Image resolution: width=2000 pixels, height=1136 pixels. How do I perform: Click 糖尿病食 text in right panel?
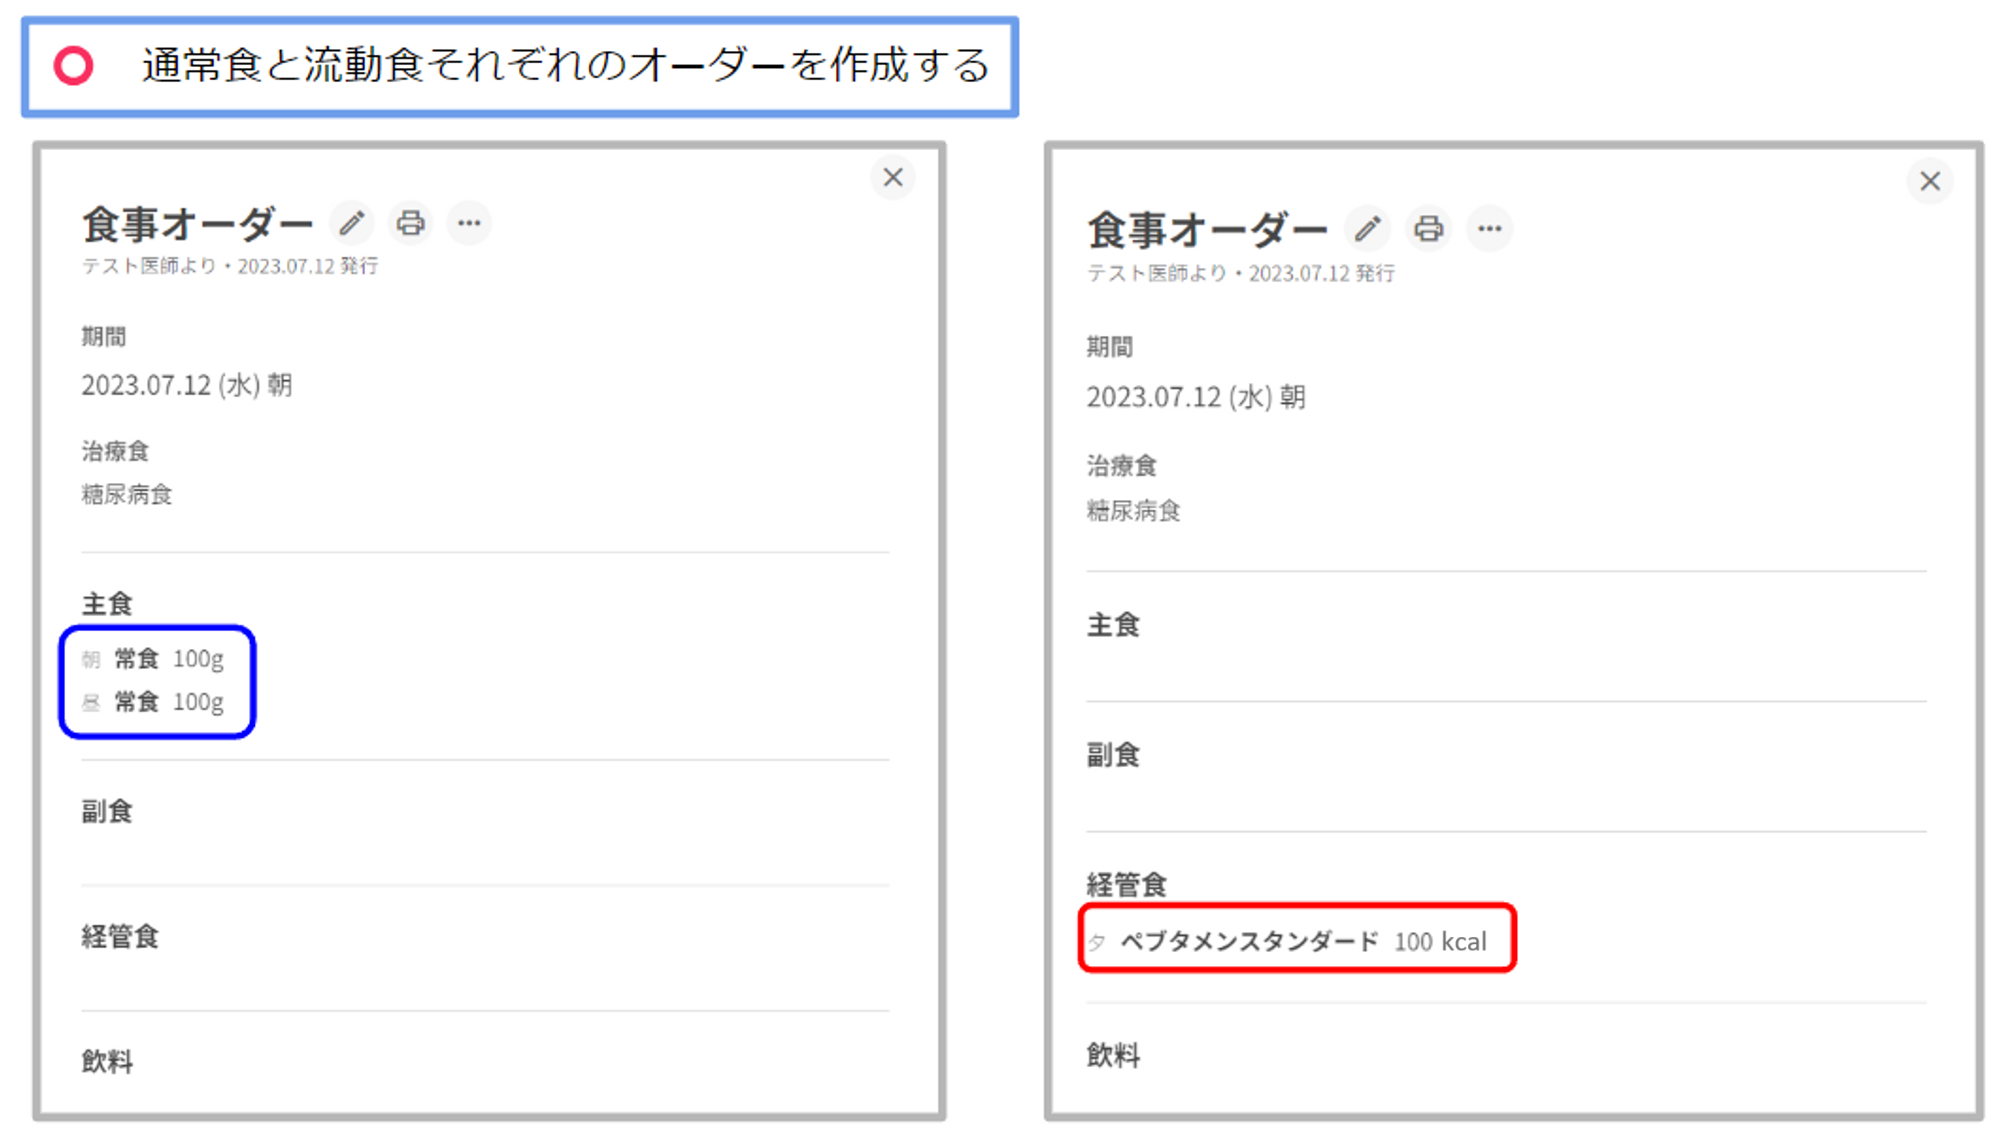pyautogui.click(x=1133, y=511)
